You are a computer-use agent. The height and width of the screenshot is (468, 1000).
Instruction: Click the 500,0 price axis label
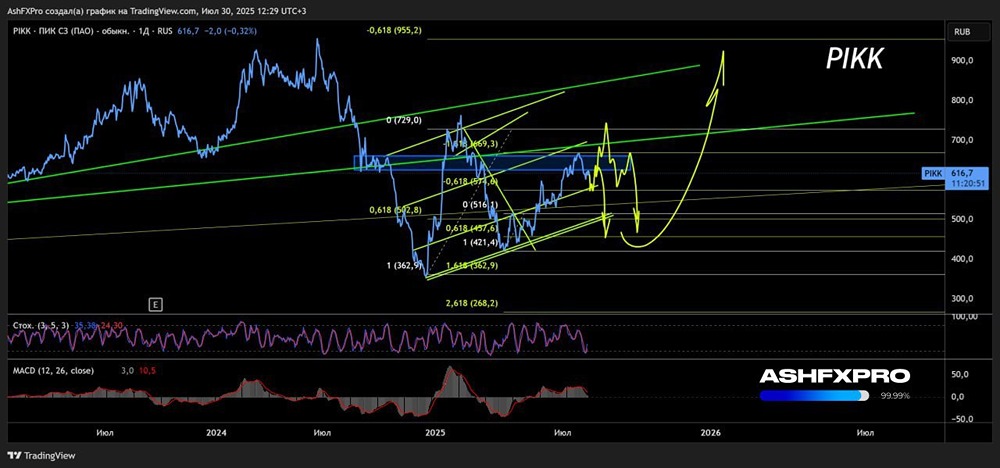pyautogui.click(x=963, y=219)
